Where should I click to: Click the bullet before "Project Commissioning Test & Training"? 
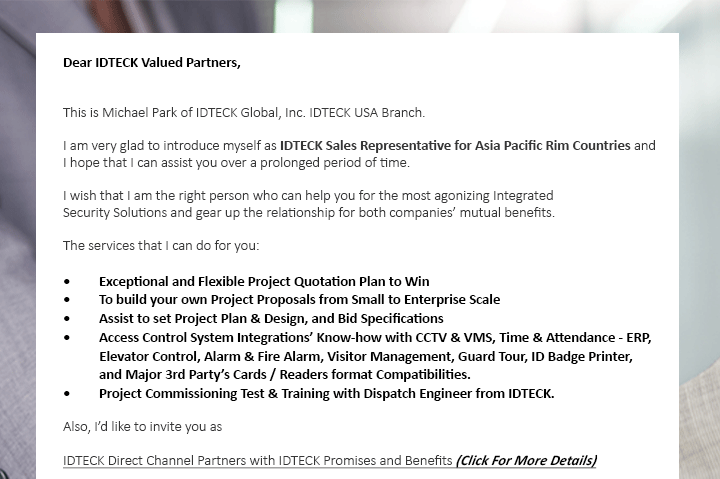[x=68, y=394]
